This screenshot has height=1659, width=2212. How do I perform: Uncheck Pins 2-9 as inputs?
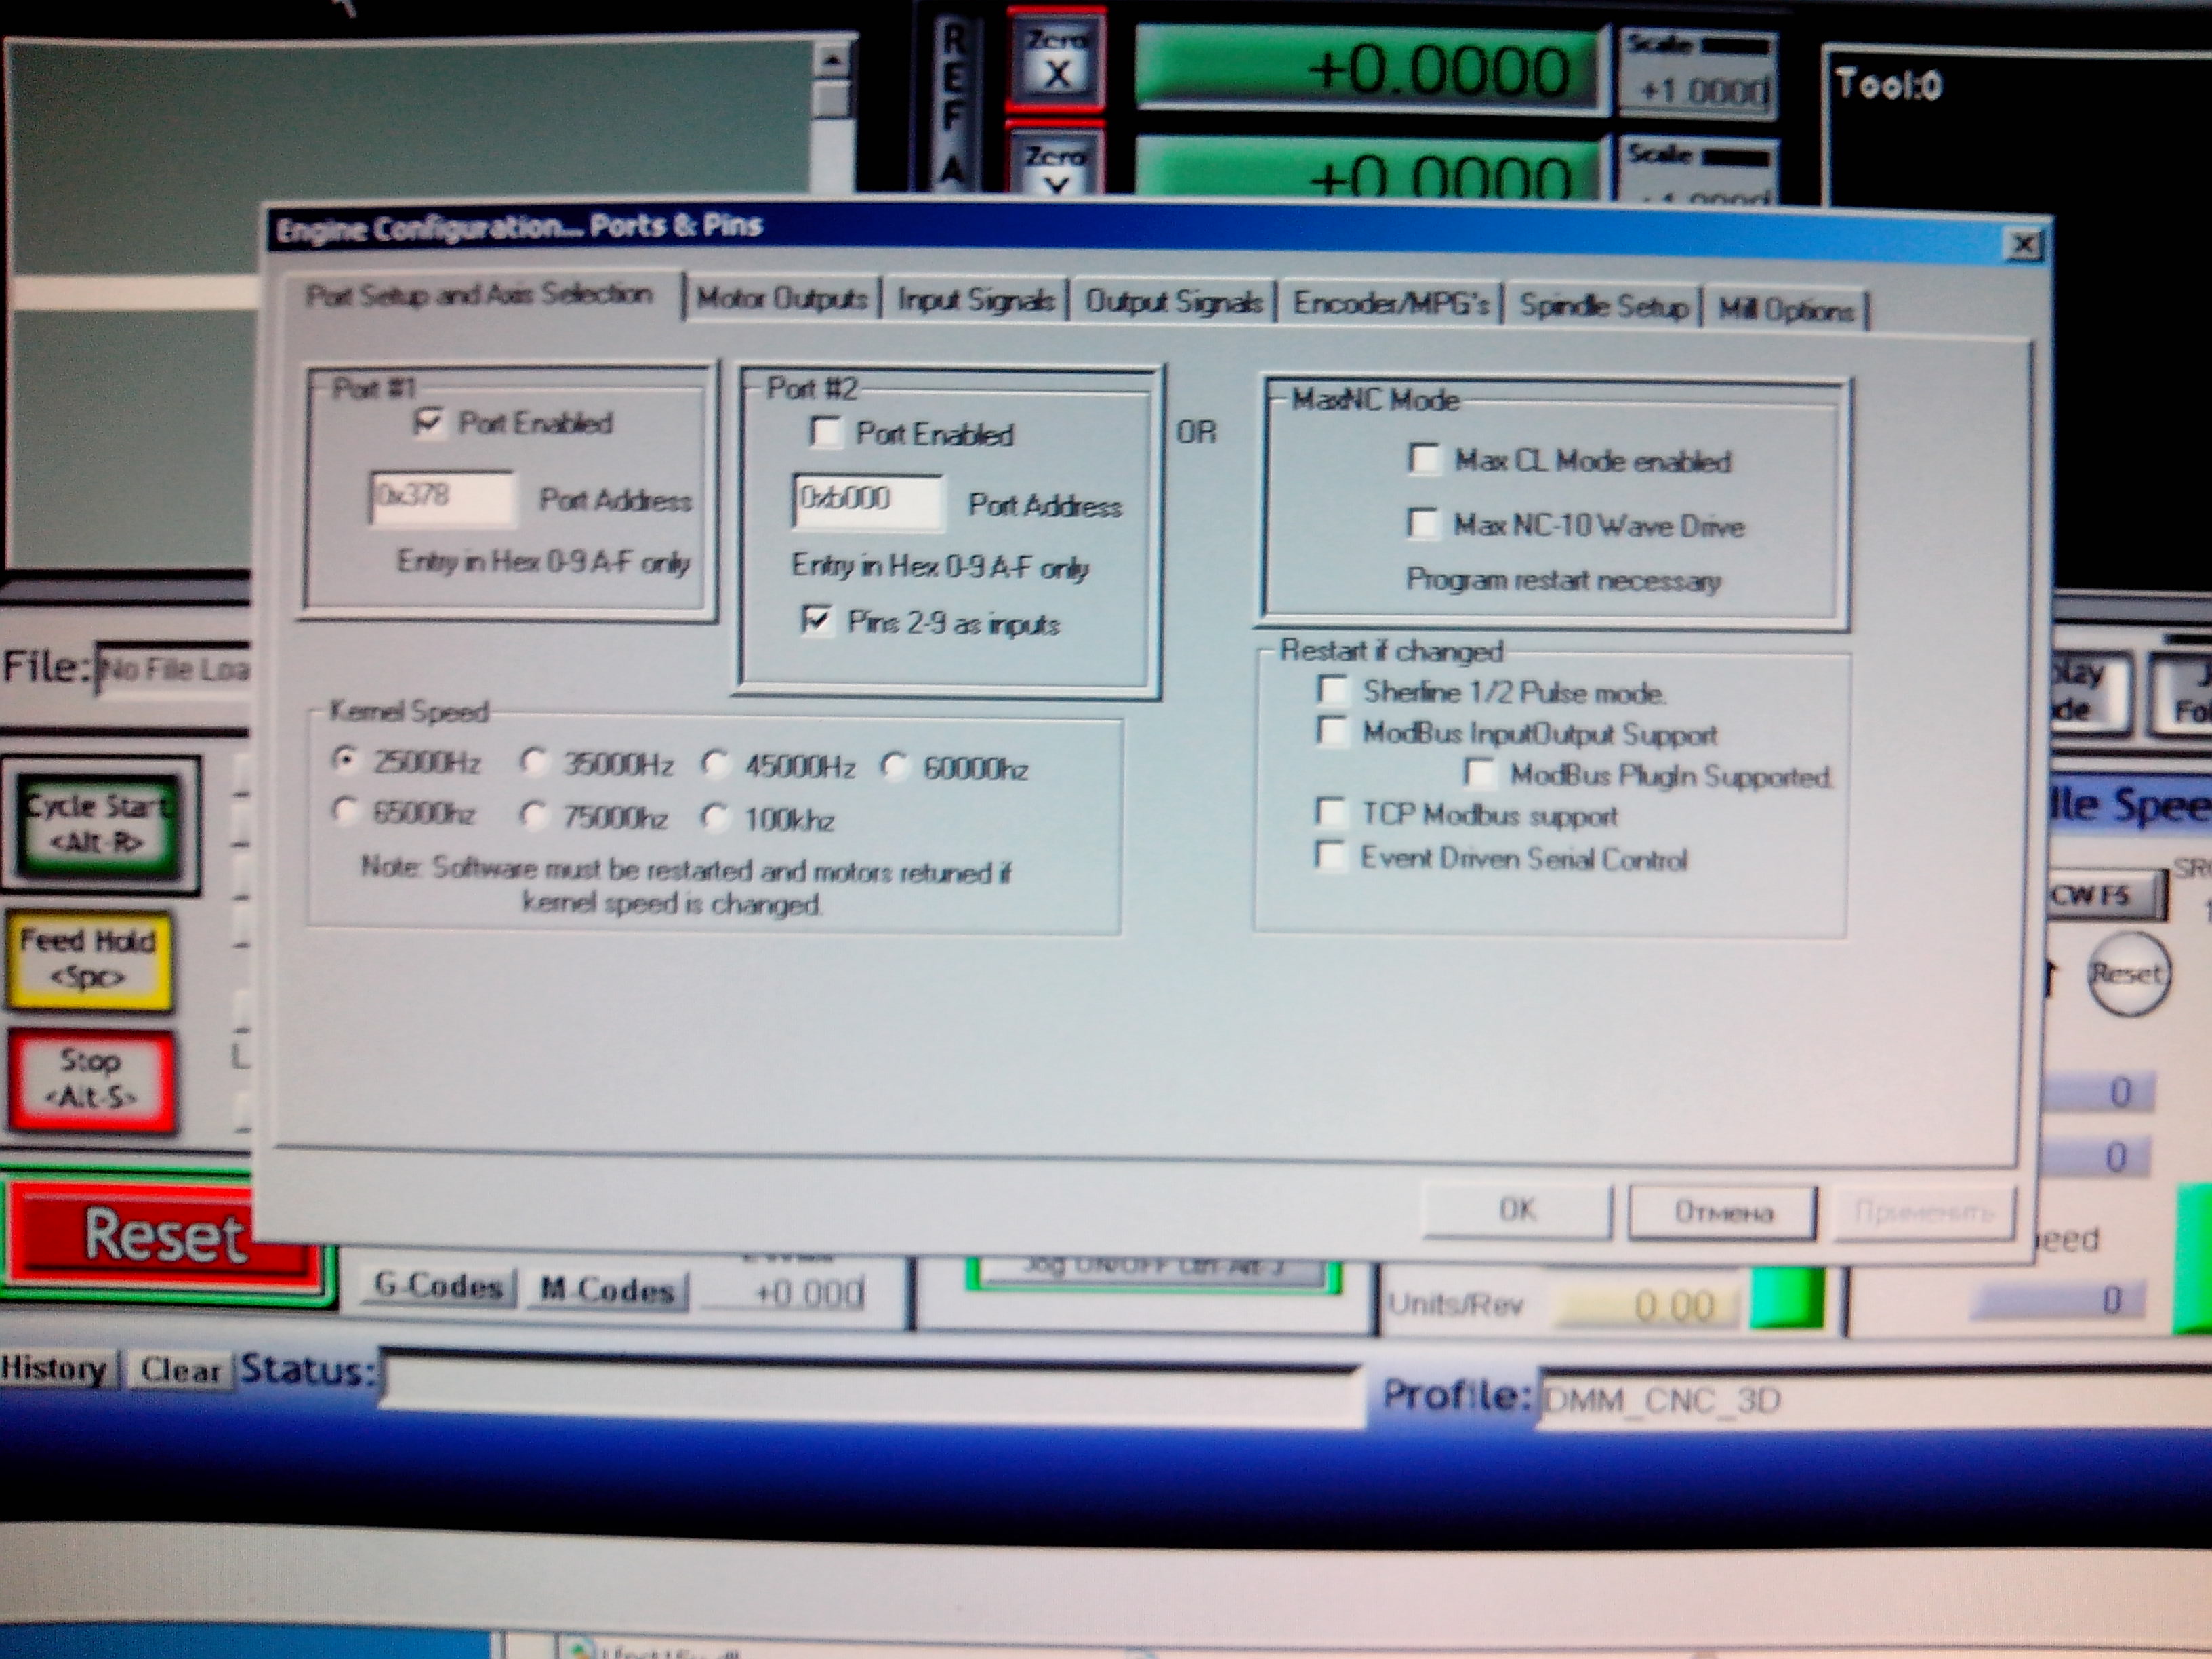817,621
